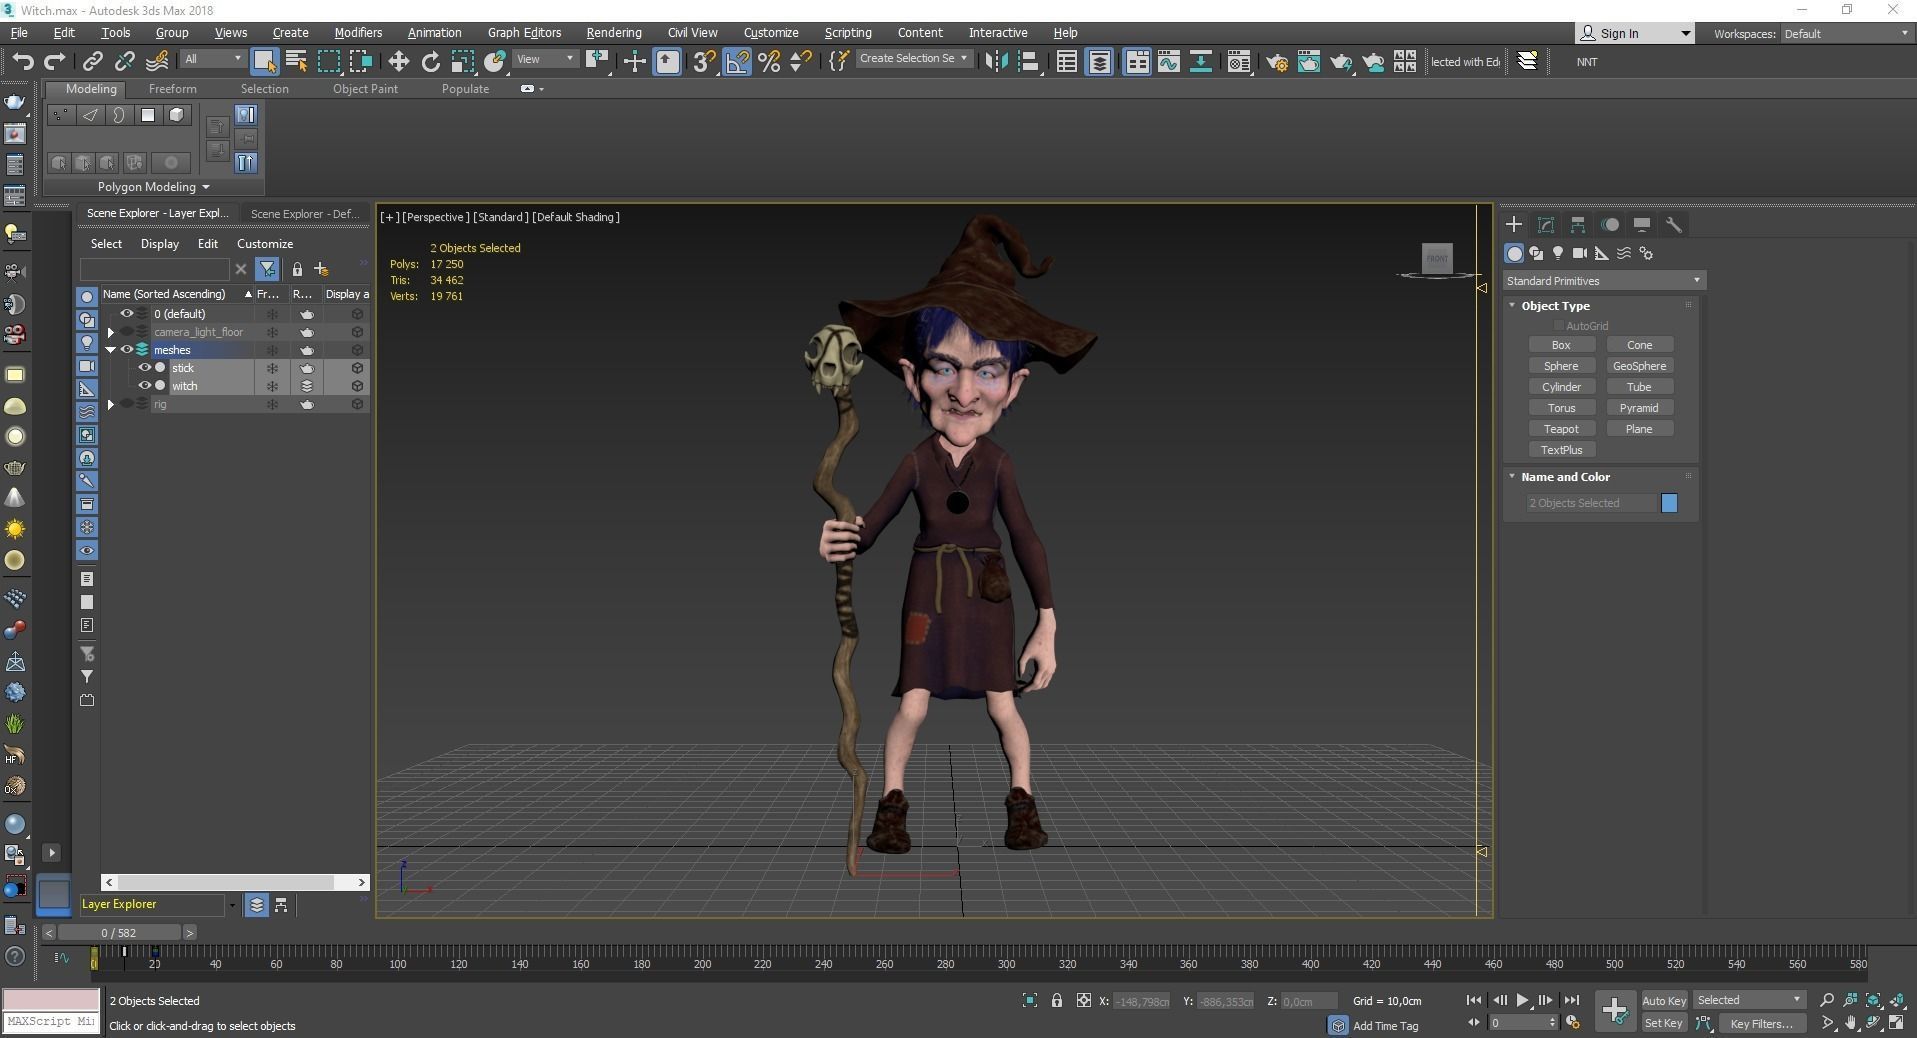Click the Sign In button
The height and width of the screenshot is (1038, 1917).
tap(1634, 33)
